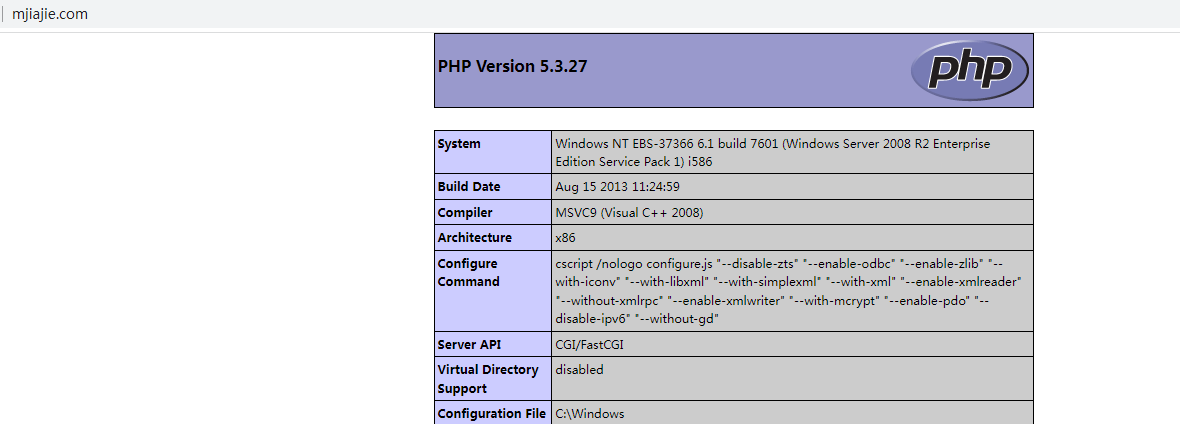1180x424 pixels.
Task: Select the Build Date row label
Action: point(469,187)
